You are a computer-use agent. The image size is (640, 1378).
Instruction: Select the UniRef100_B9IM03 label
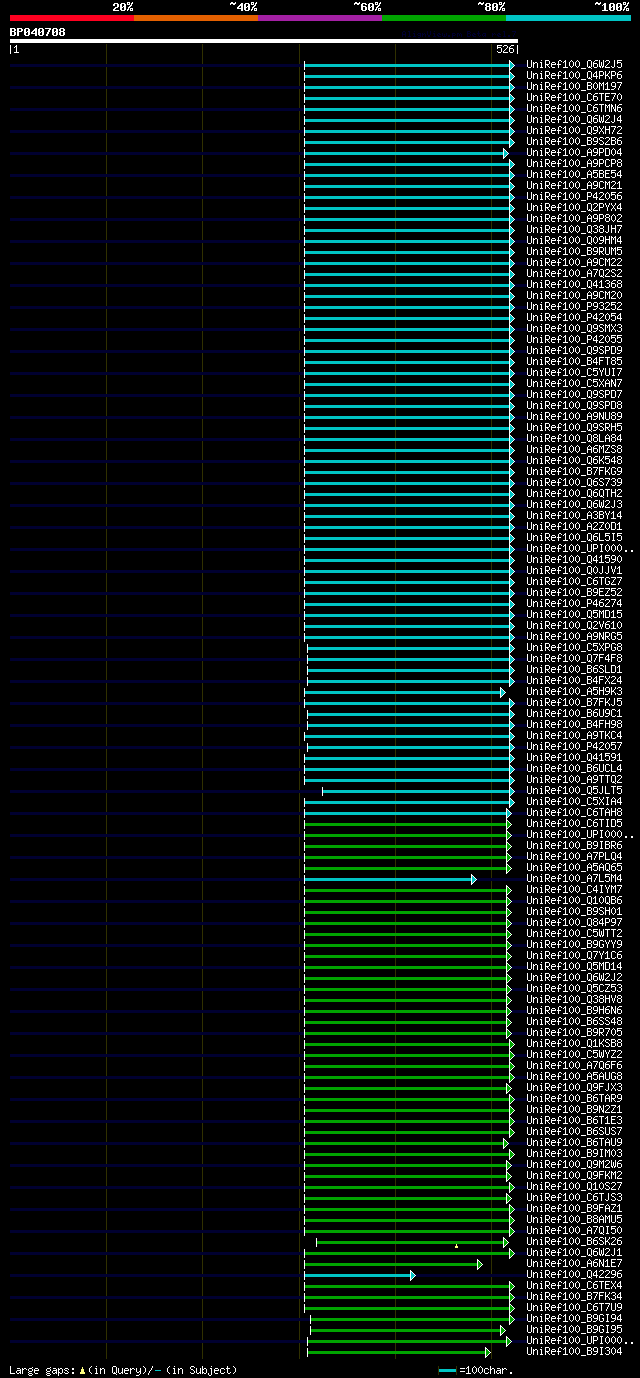pyautogui.click(x=575, y=1153)
